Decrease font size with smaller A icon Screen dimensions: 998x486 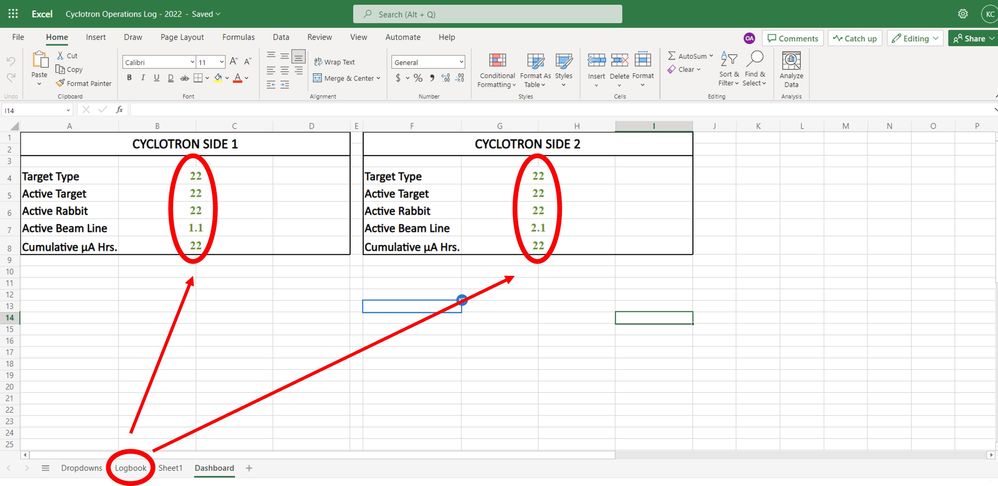click(x=247, y=62)
